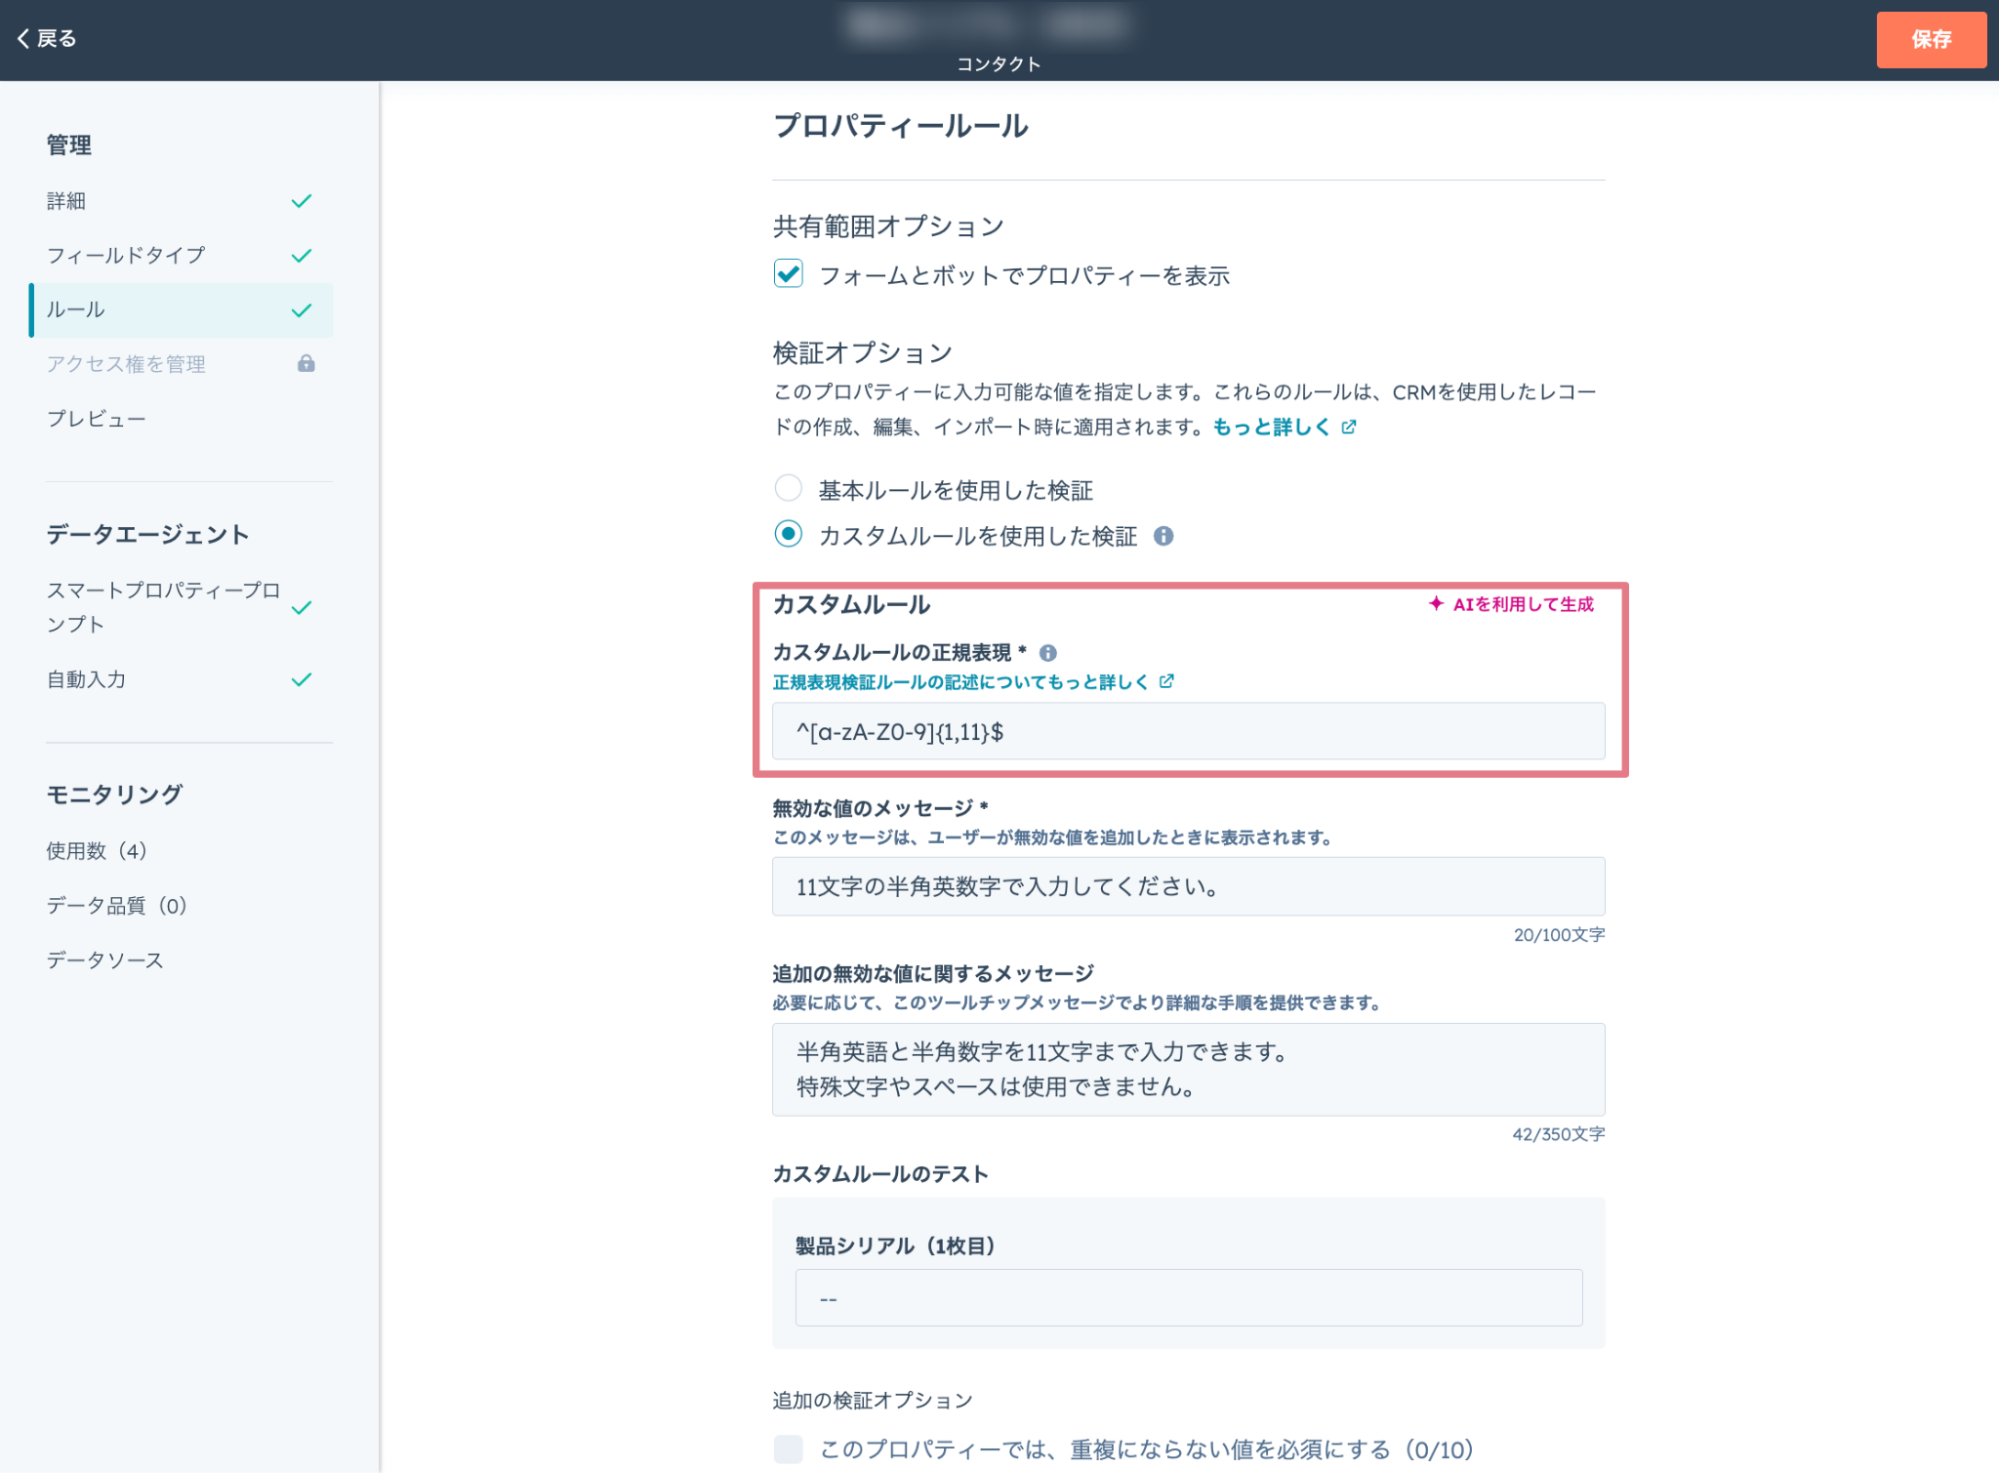Click the lock icon on アクセス権を管理
Viewport: 1999px width, 1473px height.
pos(306,364)
